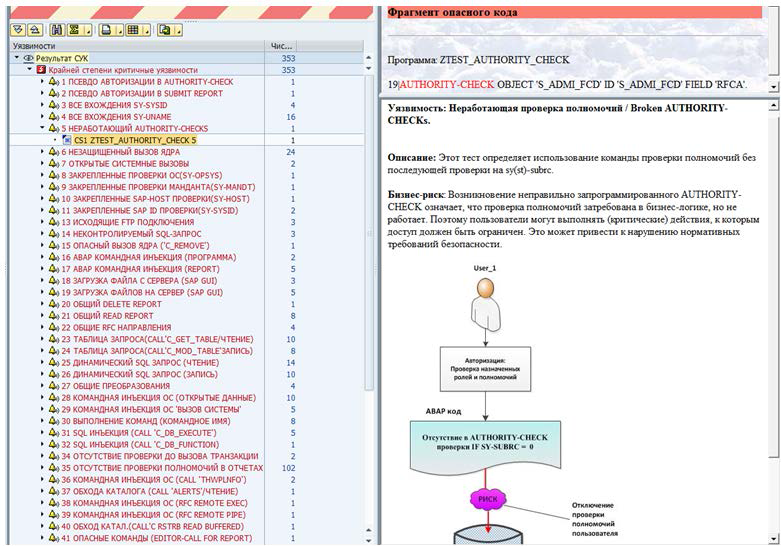Image resolution: width=781 pixels, height=546 pixels.
Task: Click the down arrow of the code fragment scrollbar
Action: [773, 87]
